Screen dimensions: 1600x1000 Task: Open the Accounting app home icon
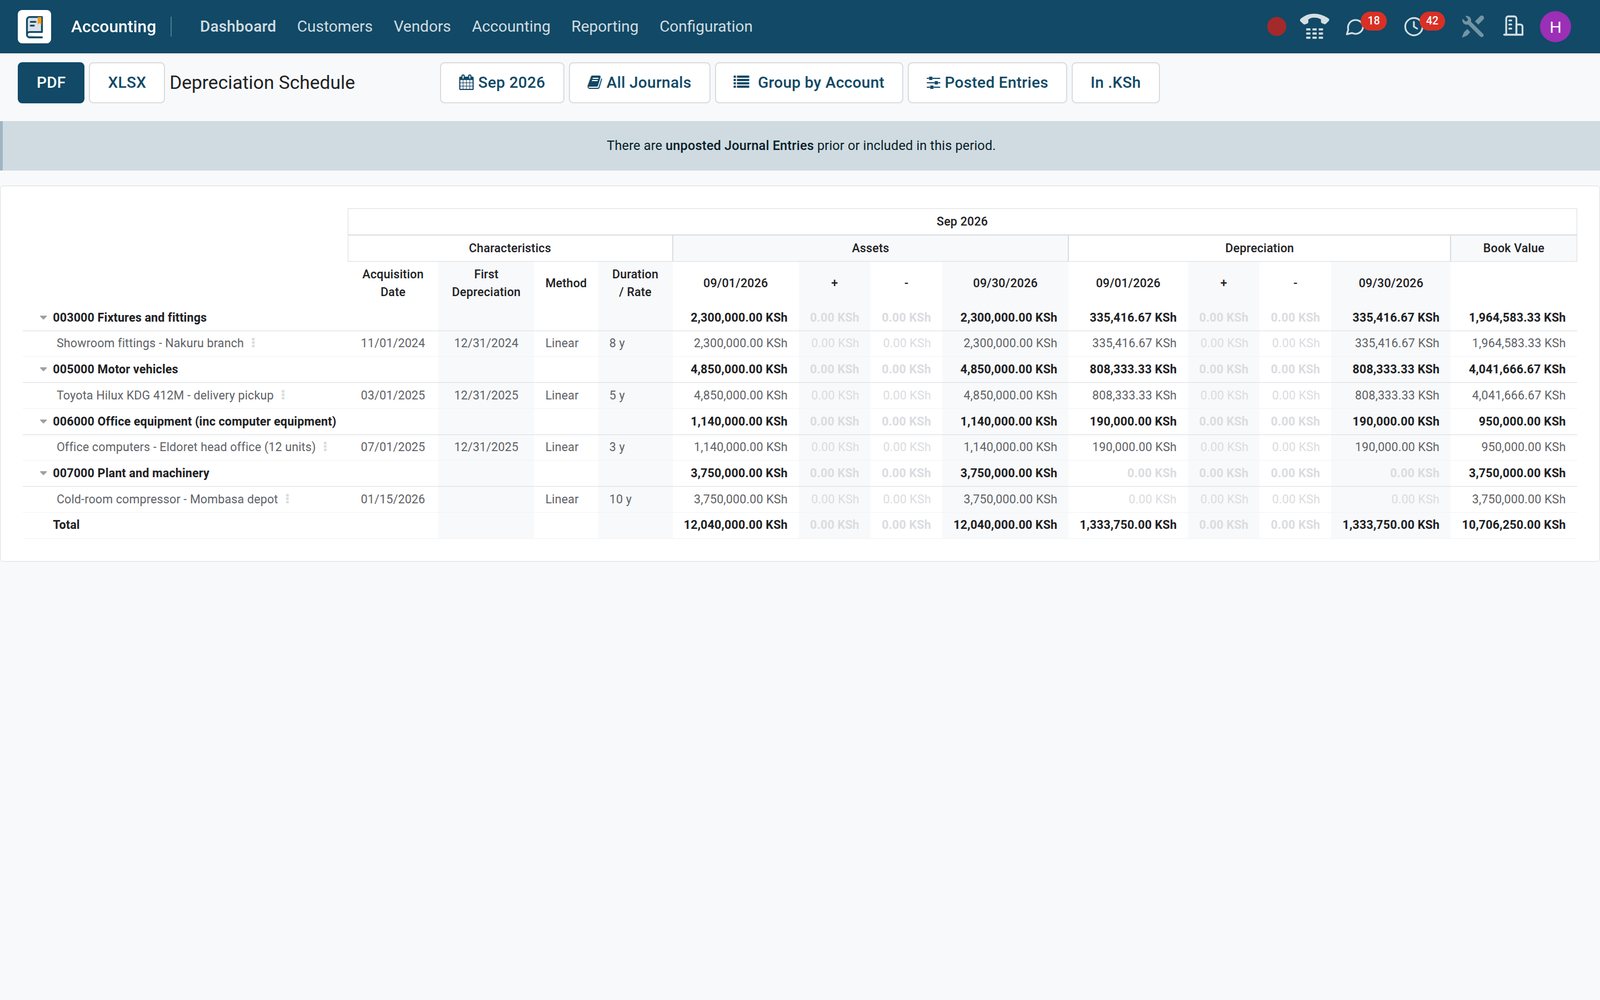pyautogui.click(x=34, y=26)
